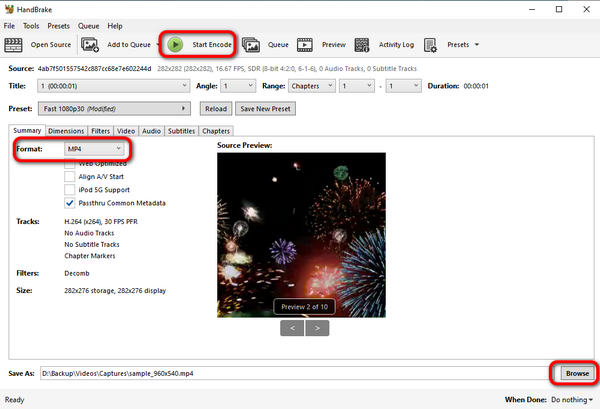Viewport: 600px width, 409px height.
Task: Click the H.264 (x264), 30 FPS PFR text
Action: [x=101, y=222]
